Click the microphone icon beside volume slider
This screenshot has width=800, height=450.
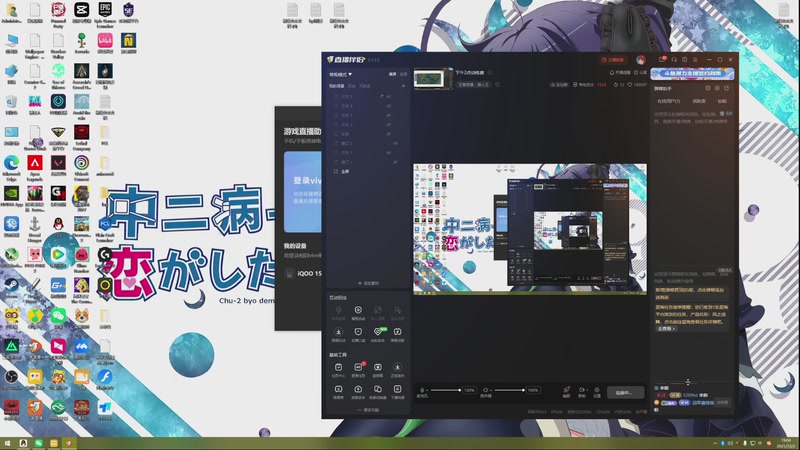pyautogui.click(x=422, y=390)
